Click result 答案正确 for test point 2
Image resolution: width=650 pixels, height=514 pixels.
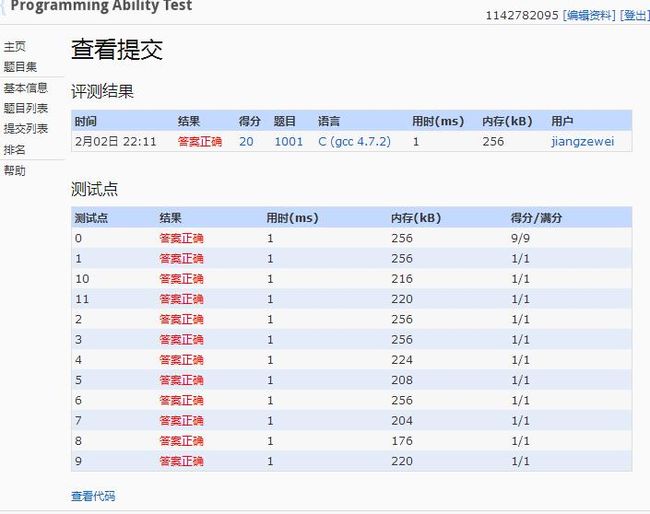coord(182,320)
